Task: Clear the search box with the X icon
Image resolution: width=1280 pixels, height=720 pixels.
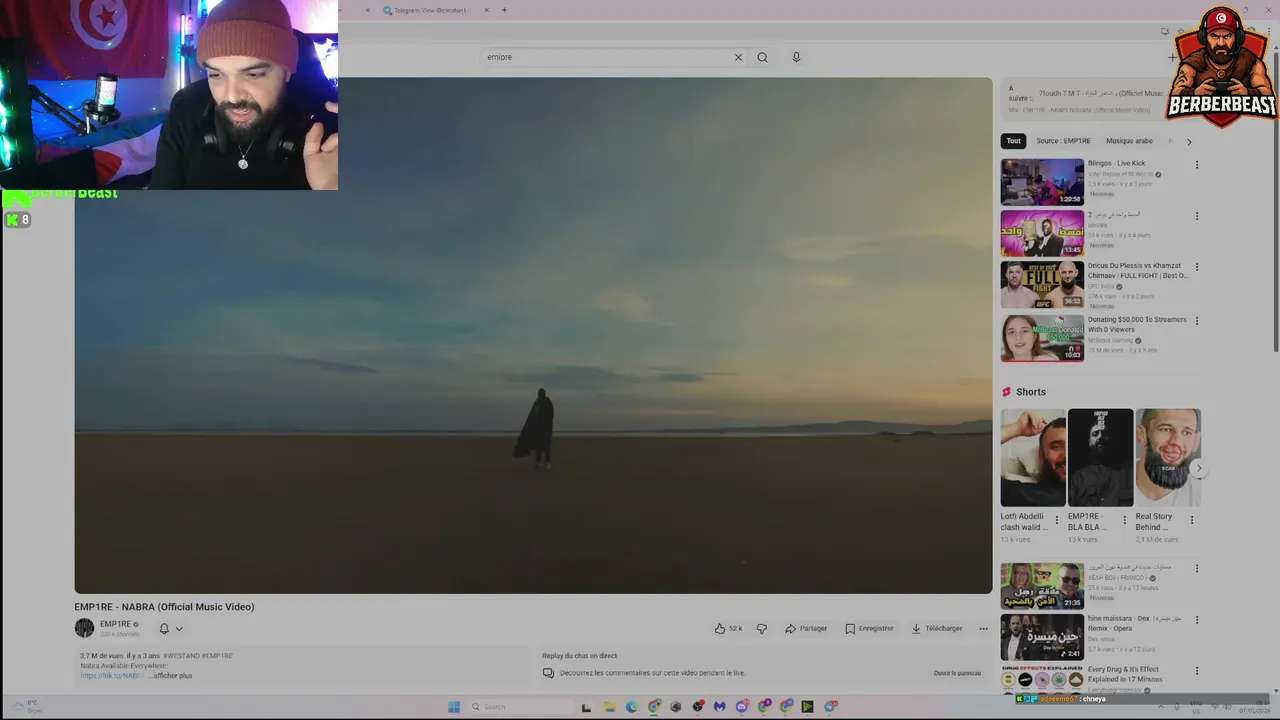Action: [738, 57]
